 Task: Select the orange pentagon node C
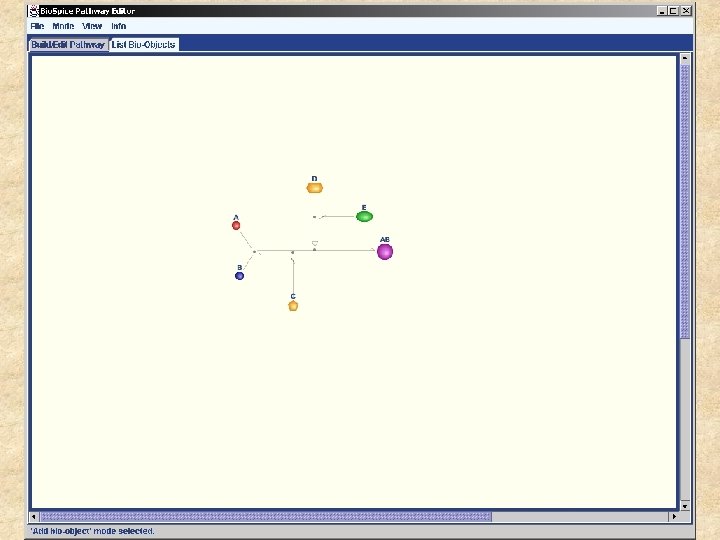point(293,306)
